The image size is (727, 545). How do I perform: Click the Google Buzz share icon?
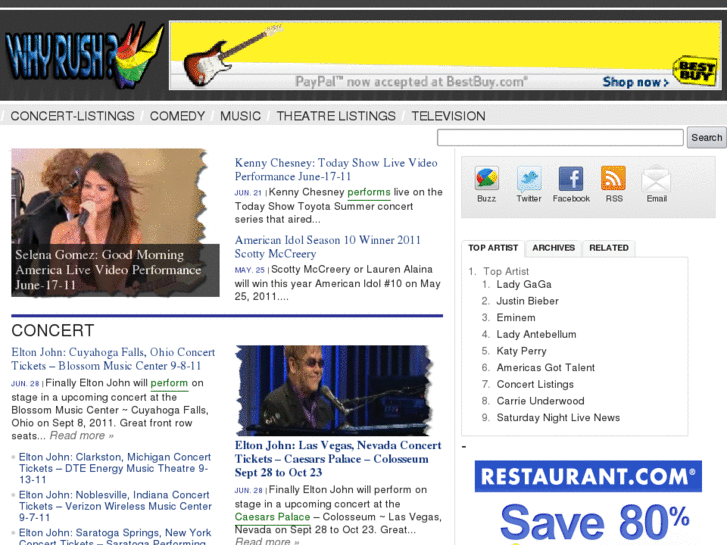[x=486, y=179]
